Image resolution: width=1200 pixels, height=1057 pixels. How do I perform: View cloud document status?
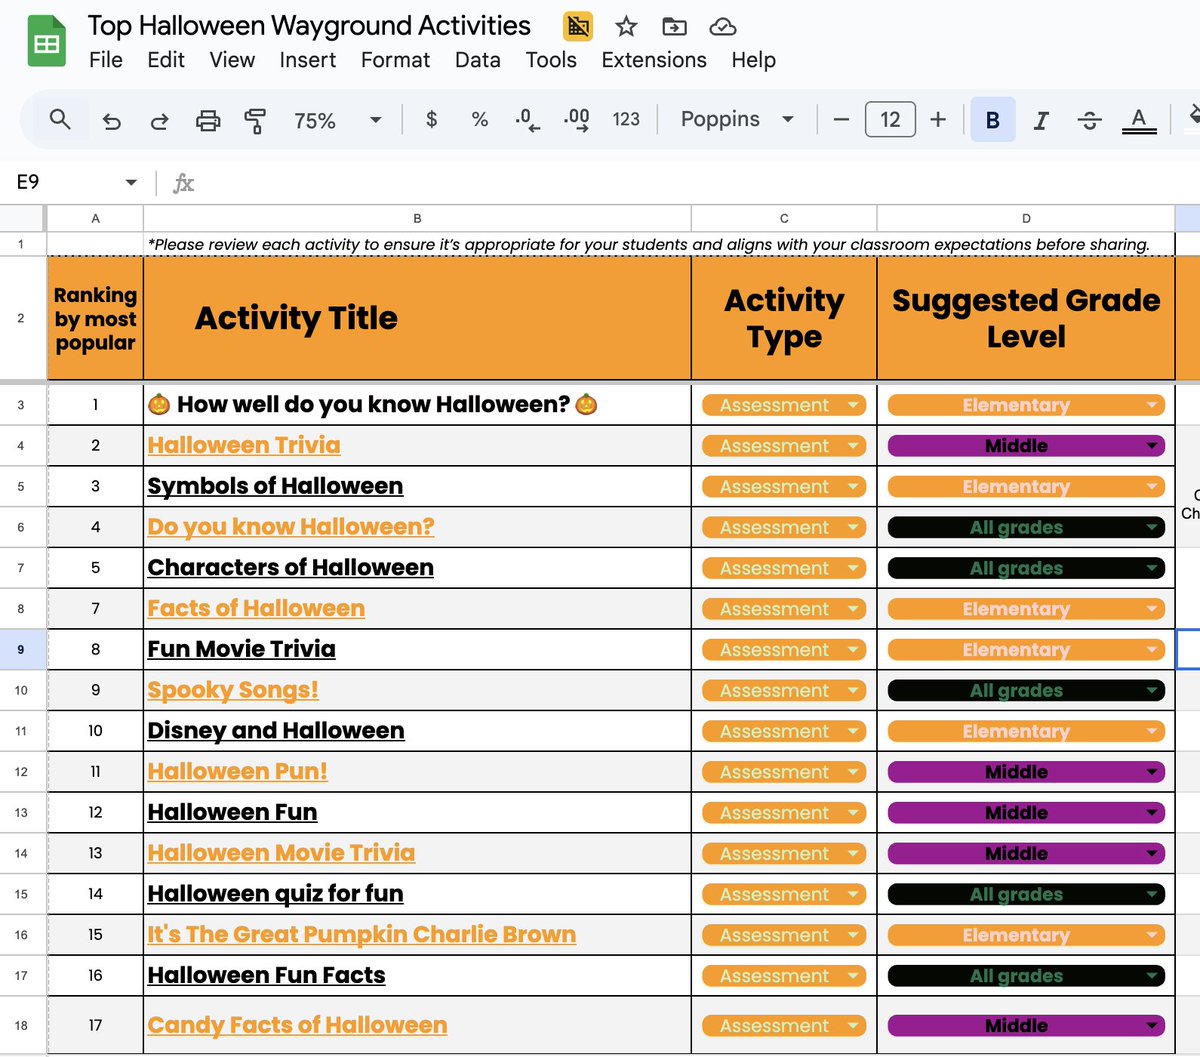point(723,26)
